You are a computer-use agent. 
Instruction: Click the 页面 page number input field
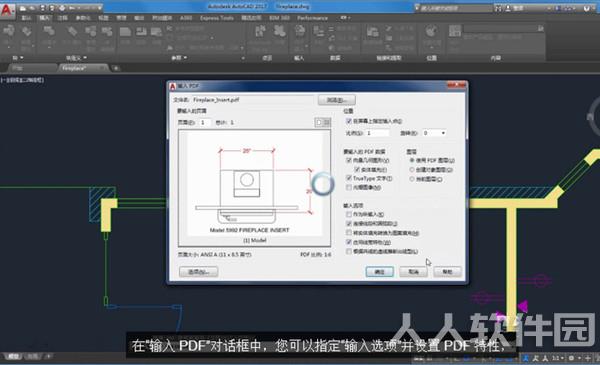pyautogui.click(x=204, y=122)
